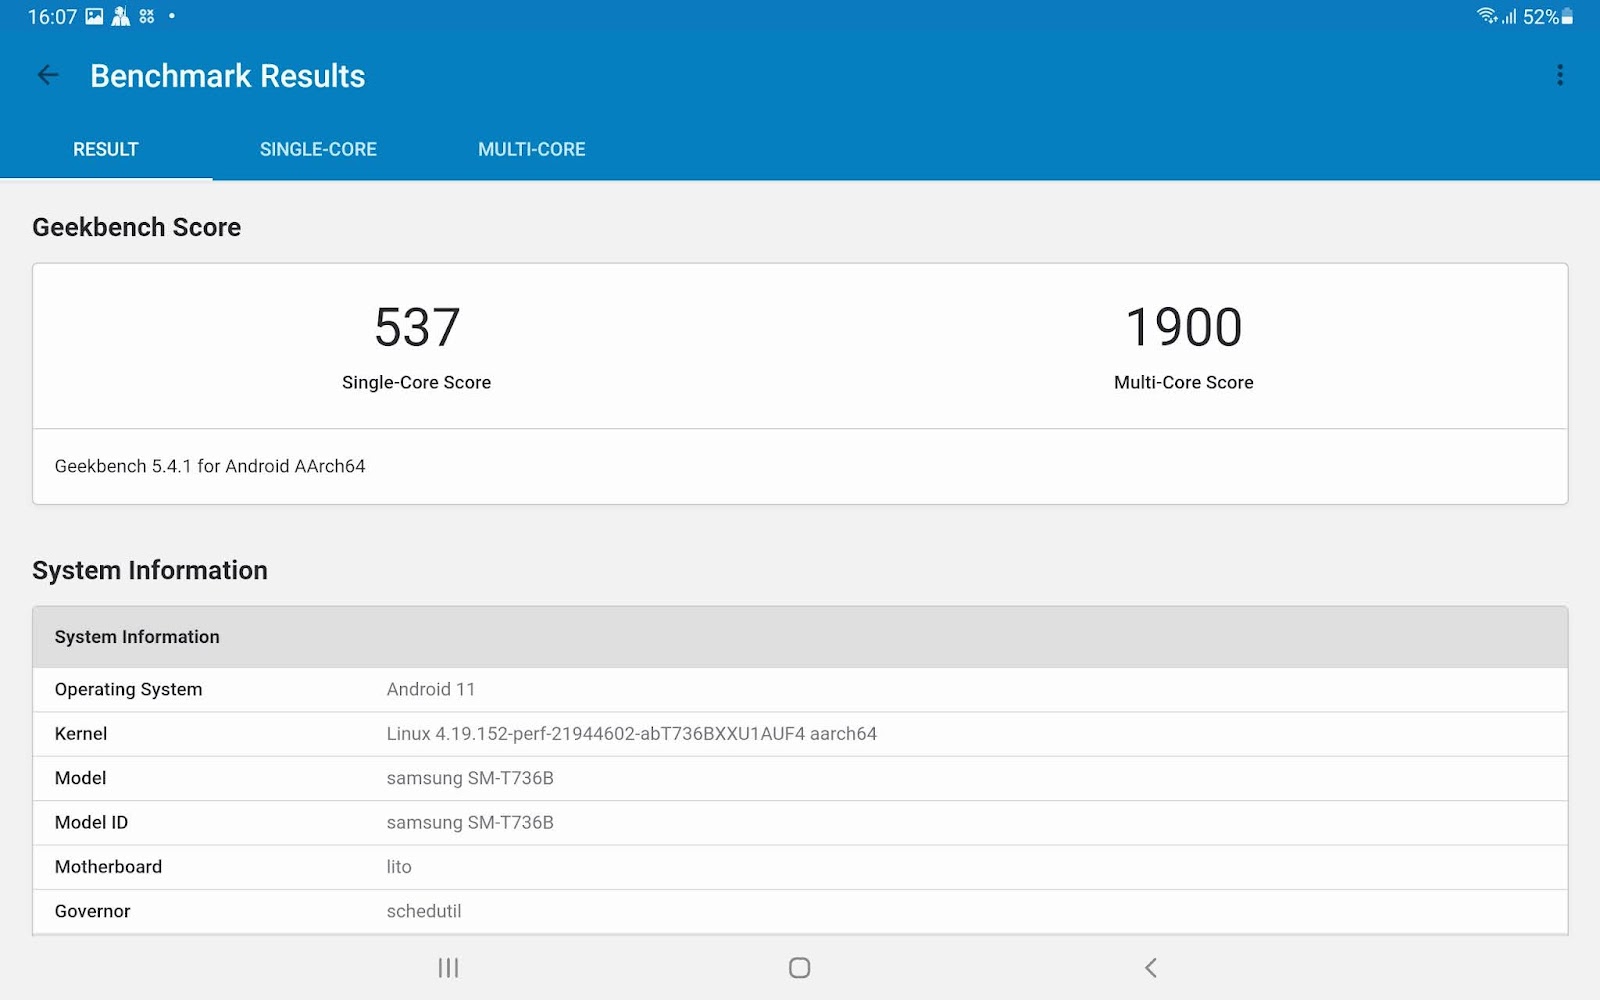Tap the Single-Core Score label
1600x1000 pixels.
pyautogui.click(x=416, y=382)
